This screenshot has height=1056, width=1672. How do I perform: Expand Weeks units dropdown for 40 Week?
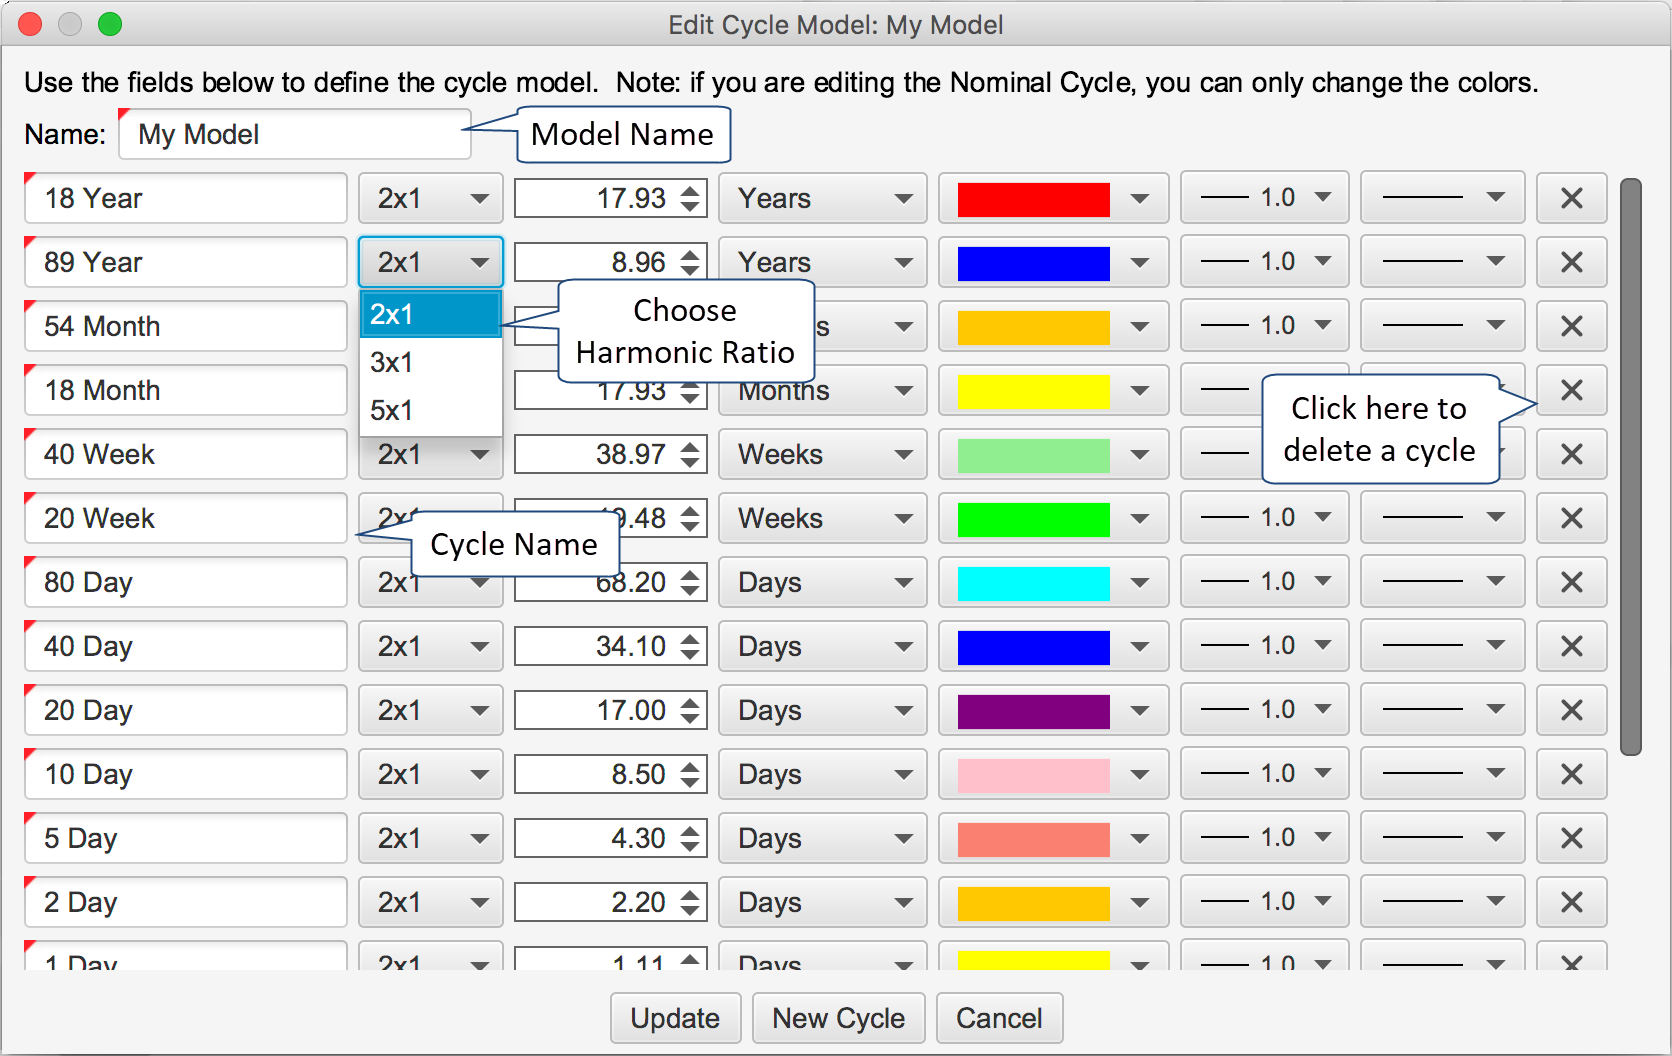pos(823,454)
